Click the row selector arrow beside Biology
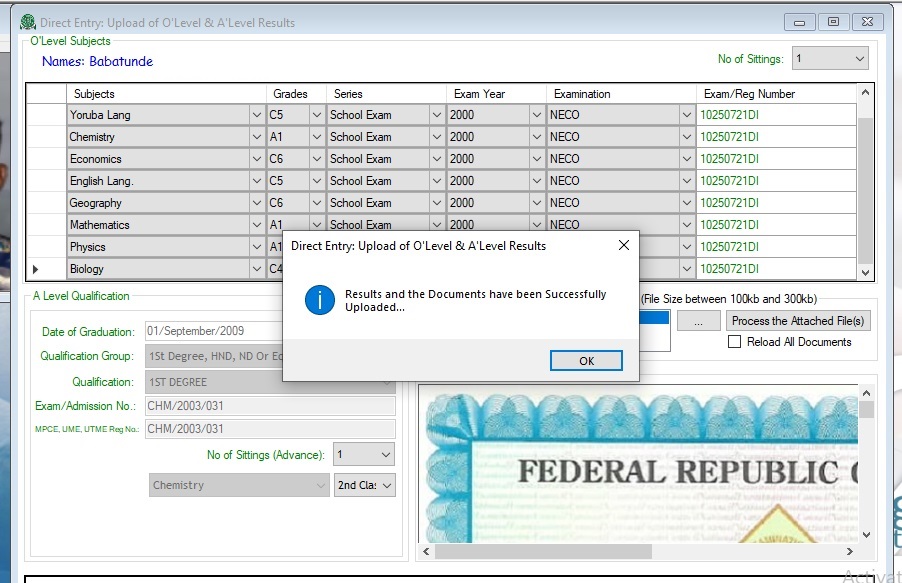902x583 pixels. tap(36, 269)
